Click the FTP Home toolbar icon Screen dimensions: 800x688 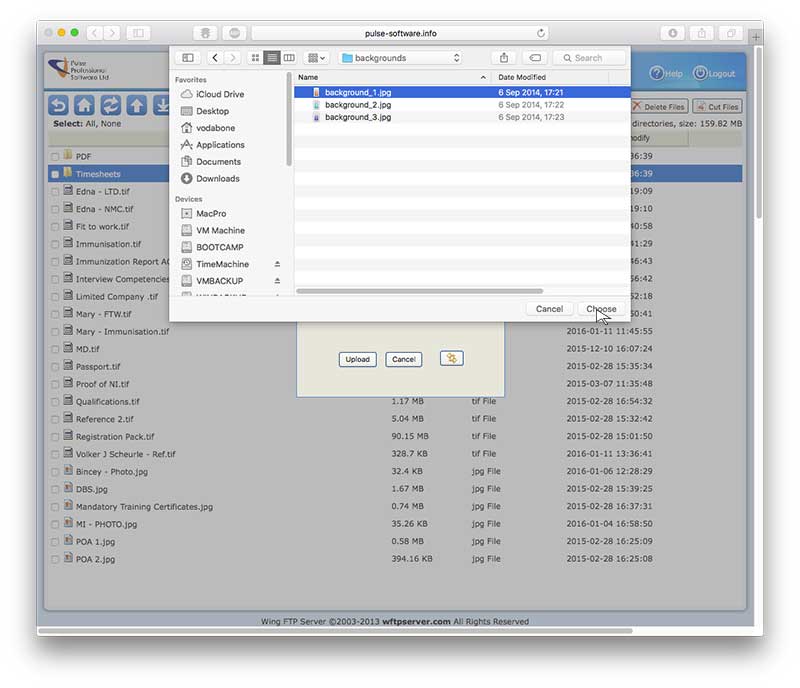pos(85,105)
